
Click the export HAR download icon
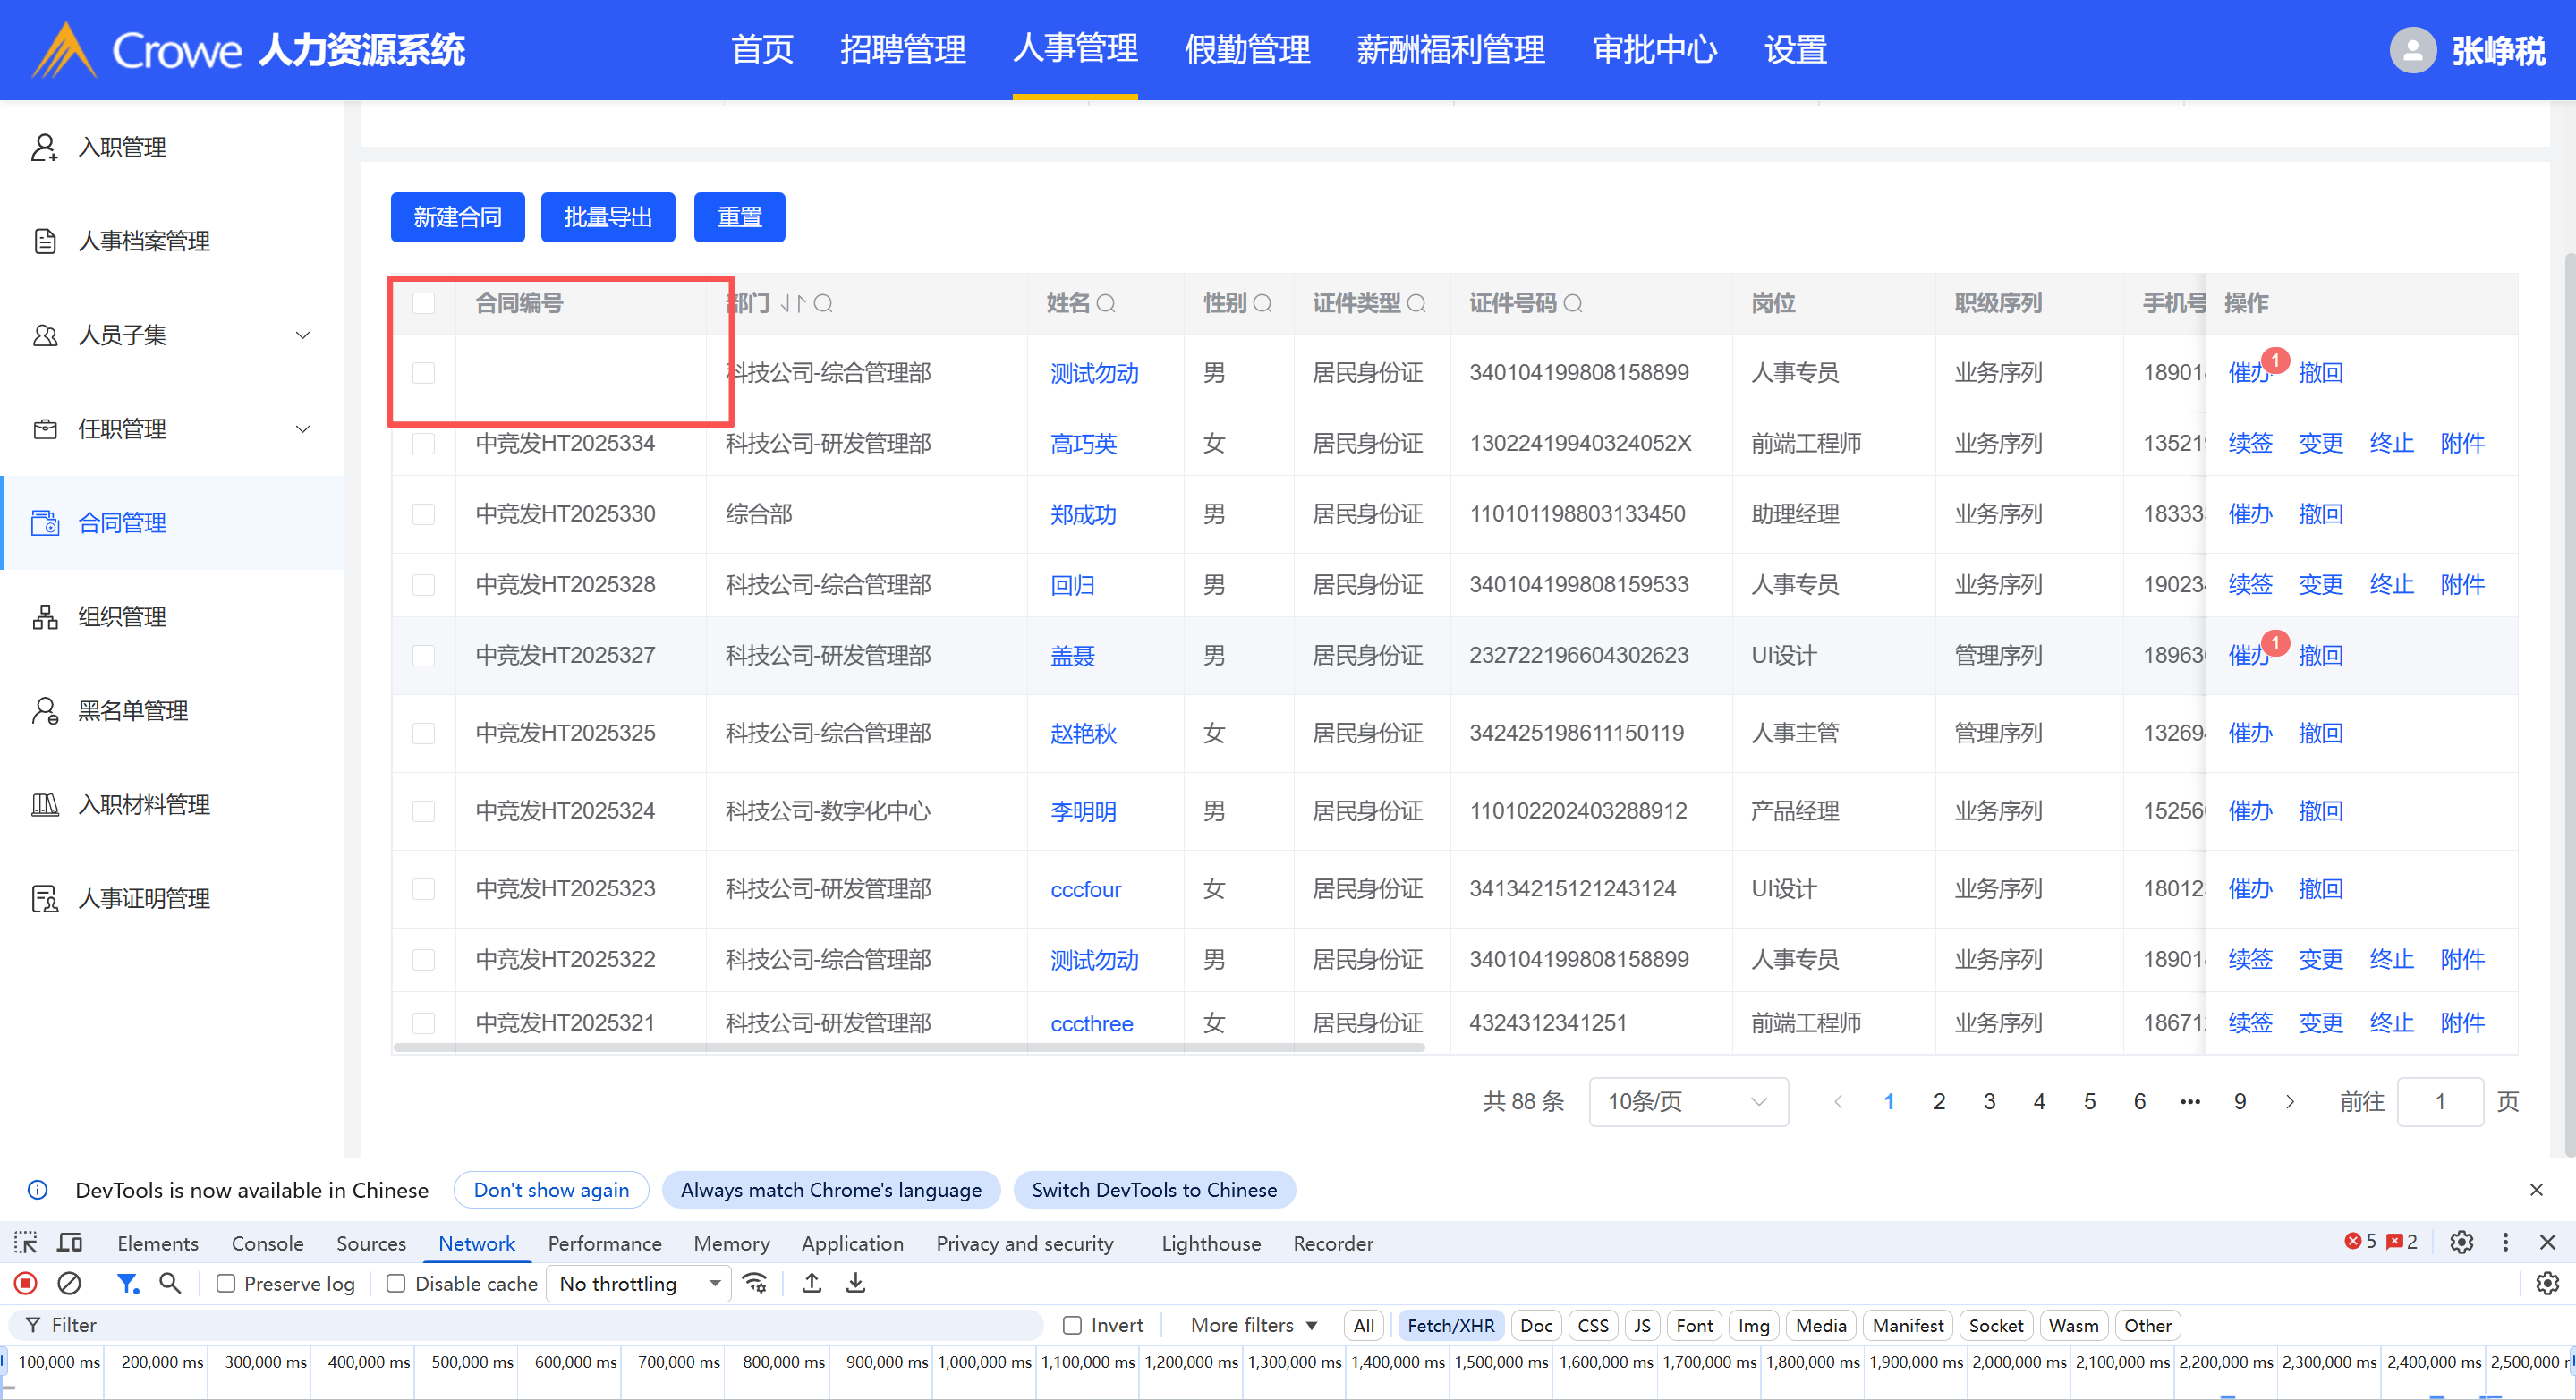tap(856, 1283)
